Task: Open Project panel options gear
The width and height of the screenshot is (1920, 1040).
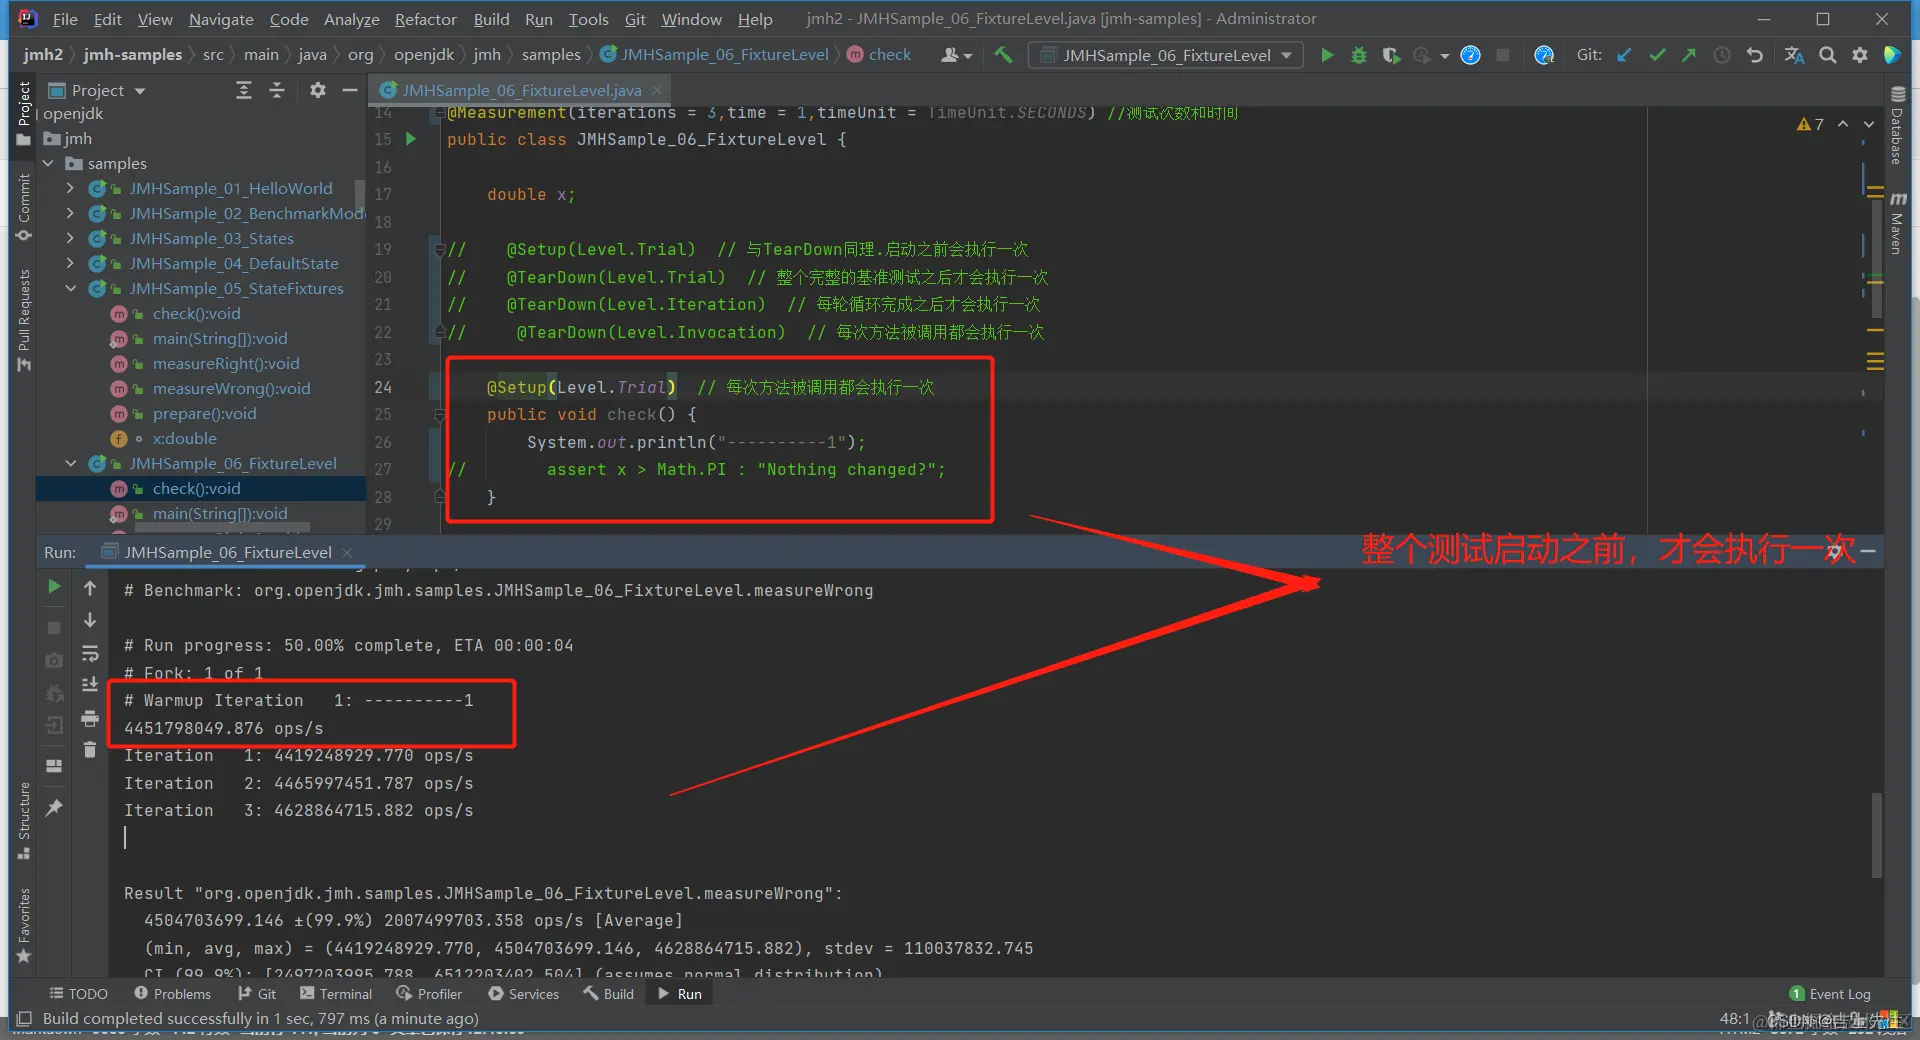Action: tap(318, 90)
